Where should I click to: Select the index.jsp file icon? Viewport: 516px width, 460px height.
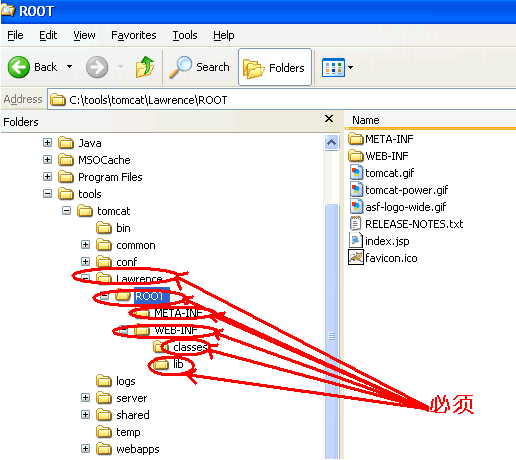356,240
